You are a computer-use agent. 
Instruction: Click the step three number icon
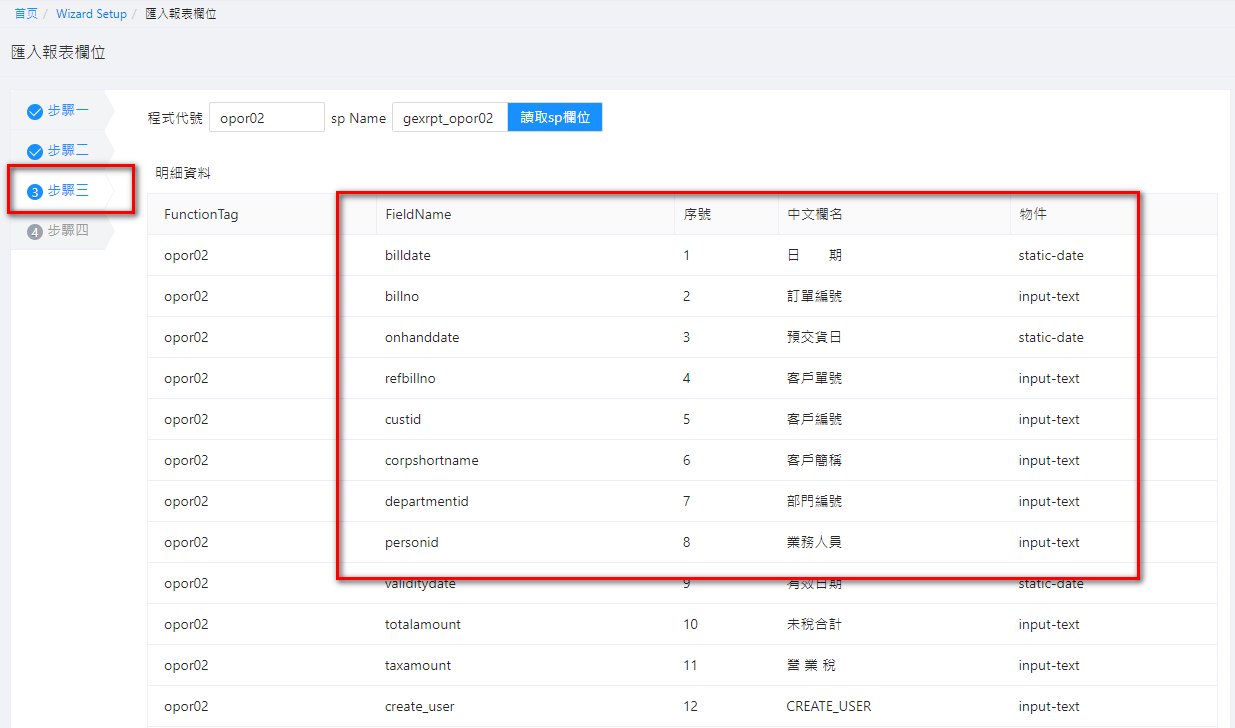coord(35,192)
